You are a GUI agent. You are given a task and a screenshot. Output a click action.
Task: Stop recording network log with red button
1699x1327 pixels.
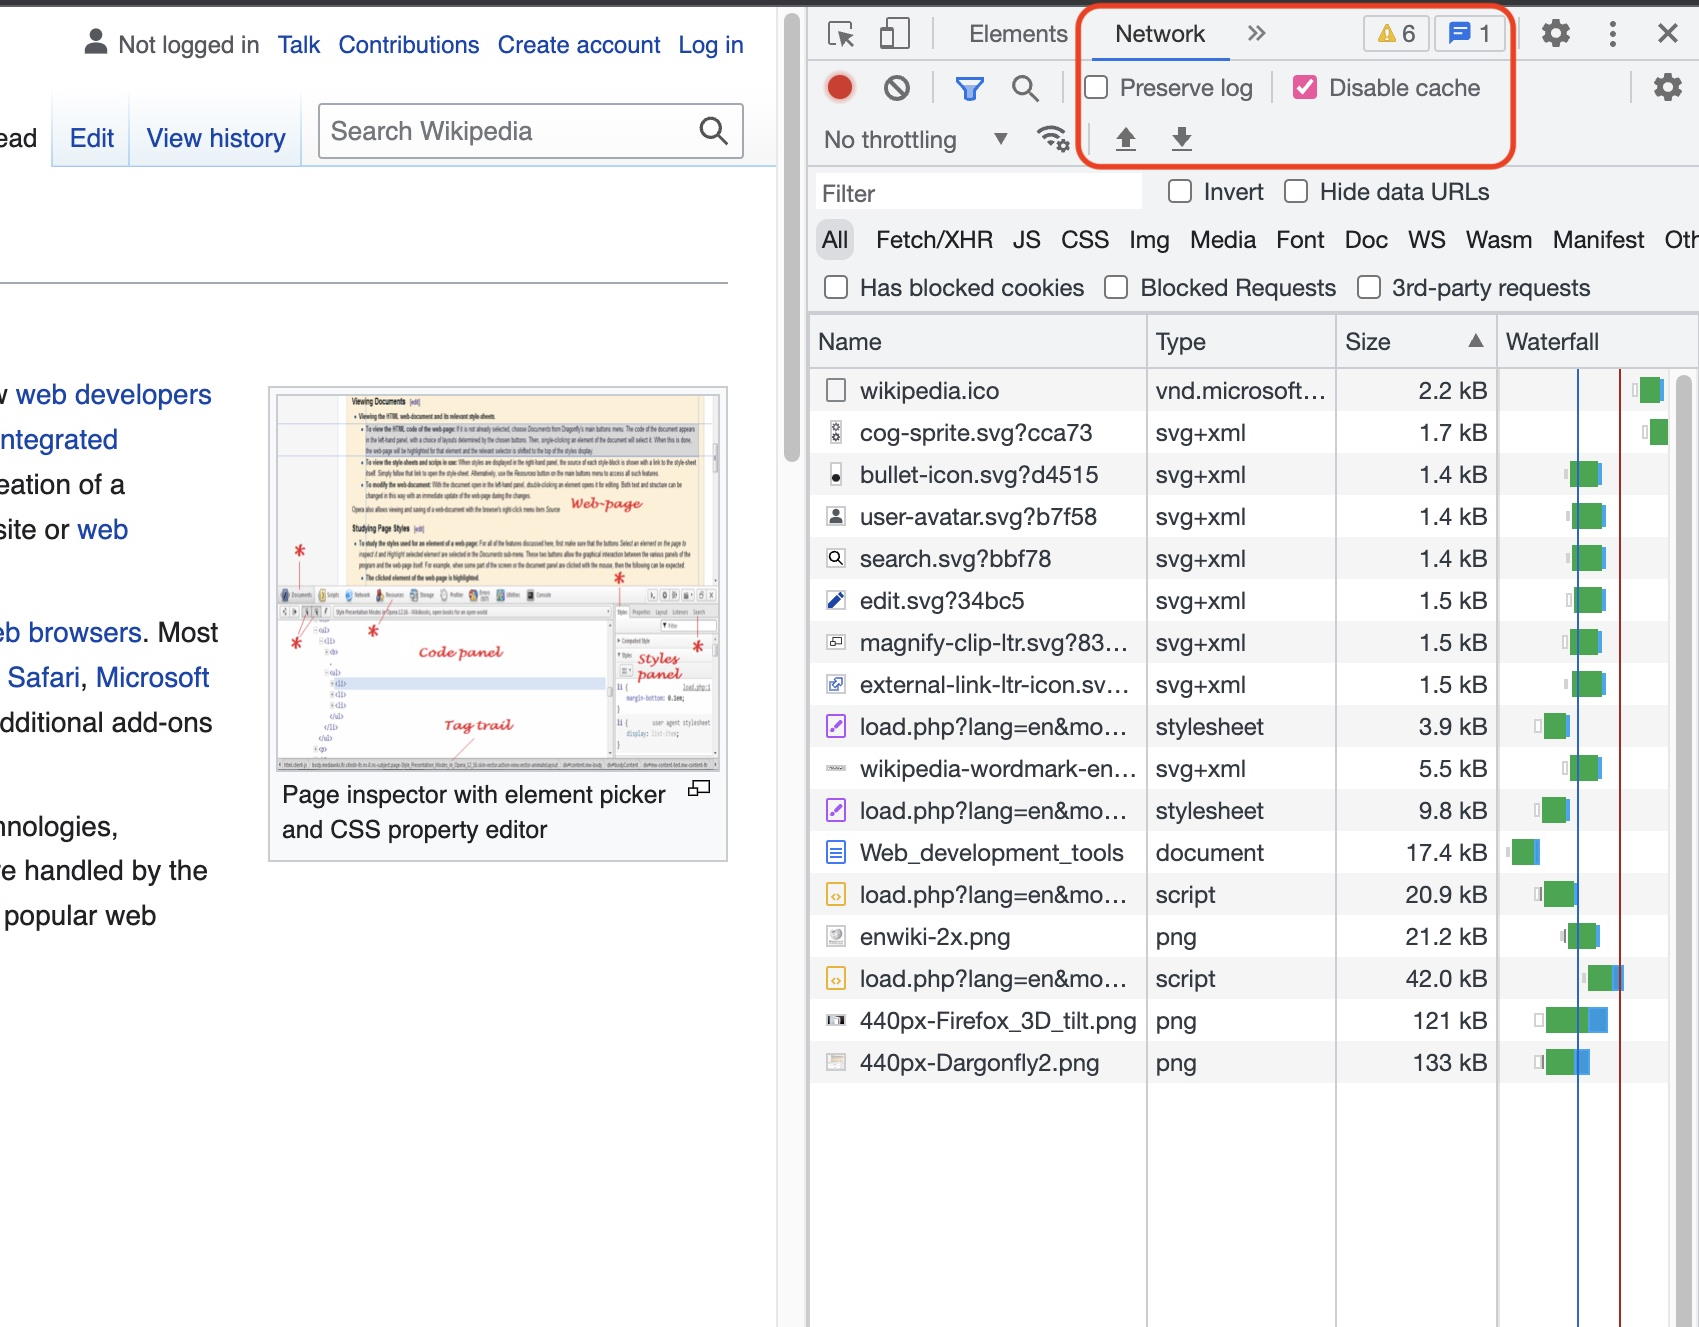[840, 88]
